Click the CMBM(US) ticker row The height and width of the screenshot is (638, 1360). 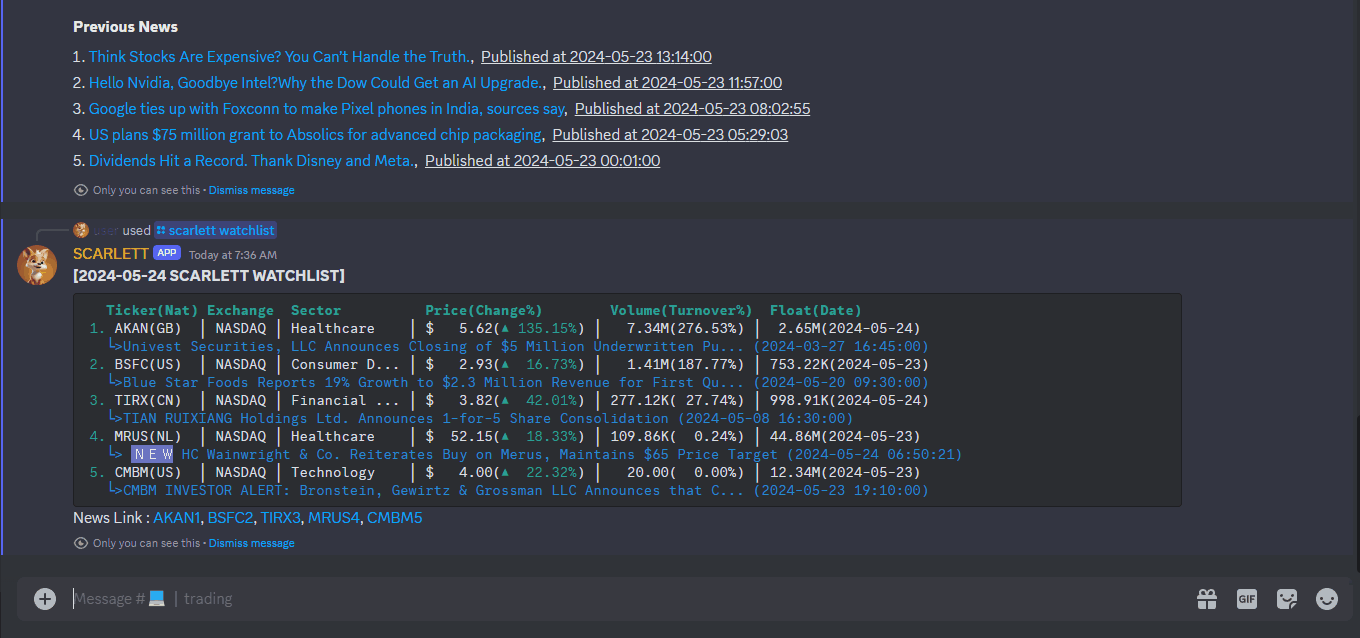point(505,472)
